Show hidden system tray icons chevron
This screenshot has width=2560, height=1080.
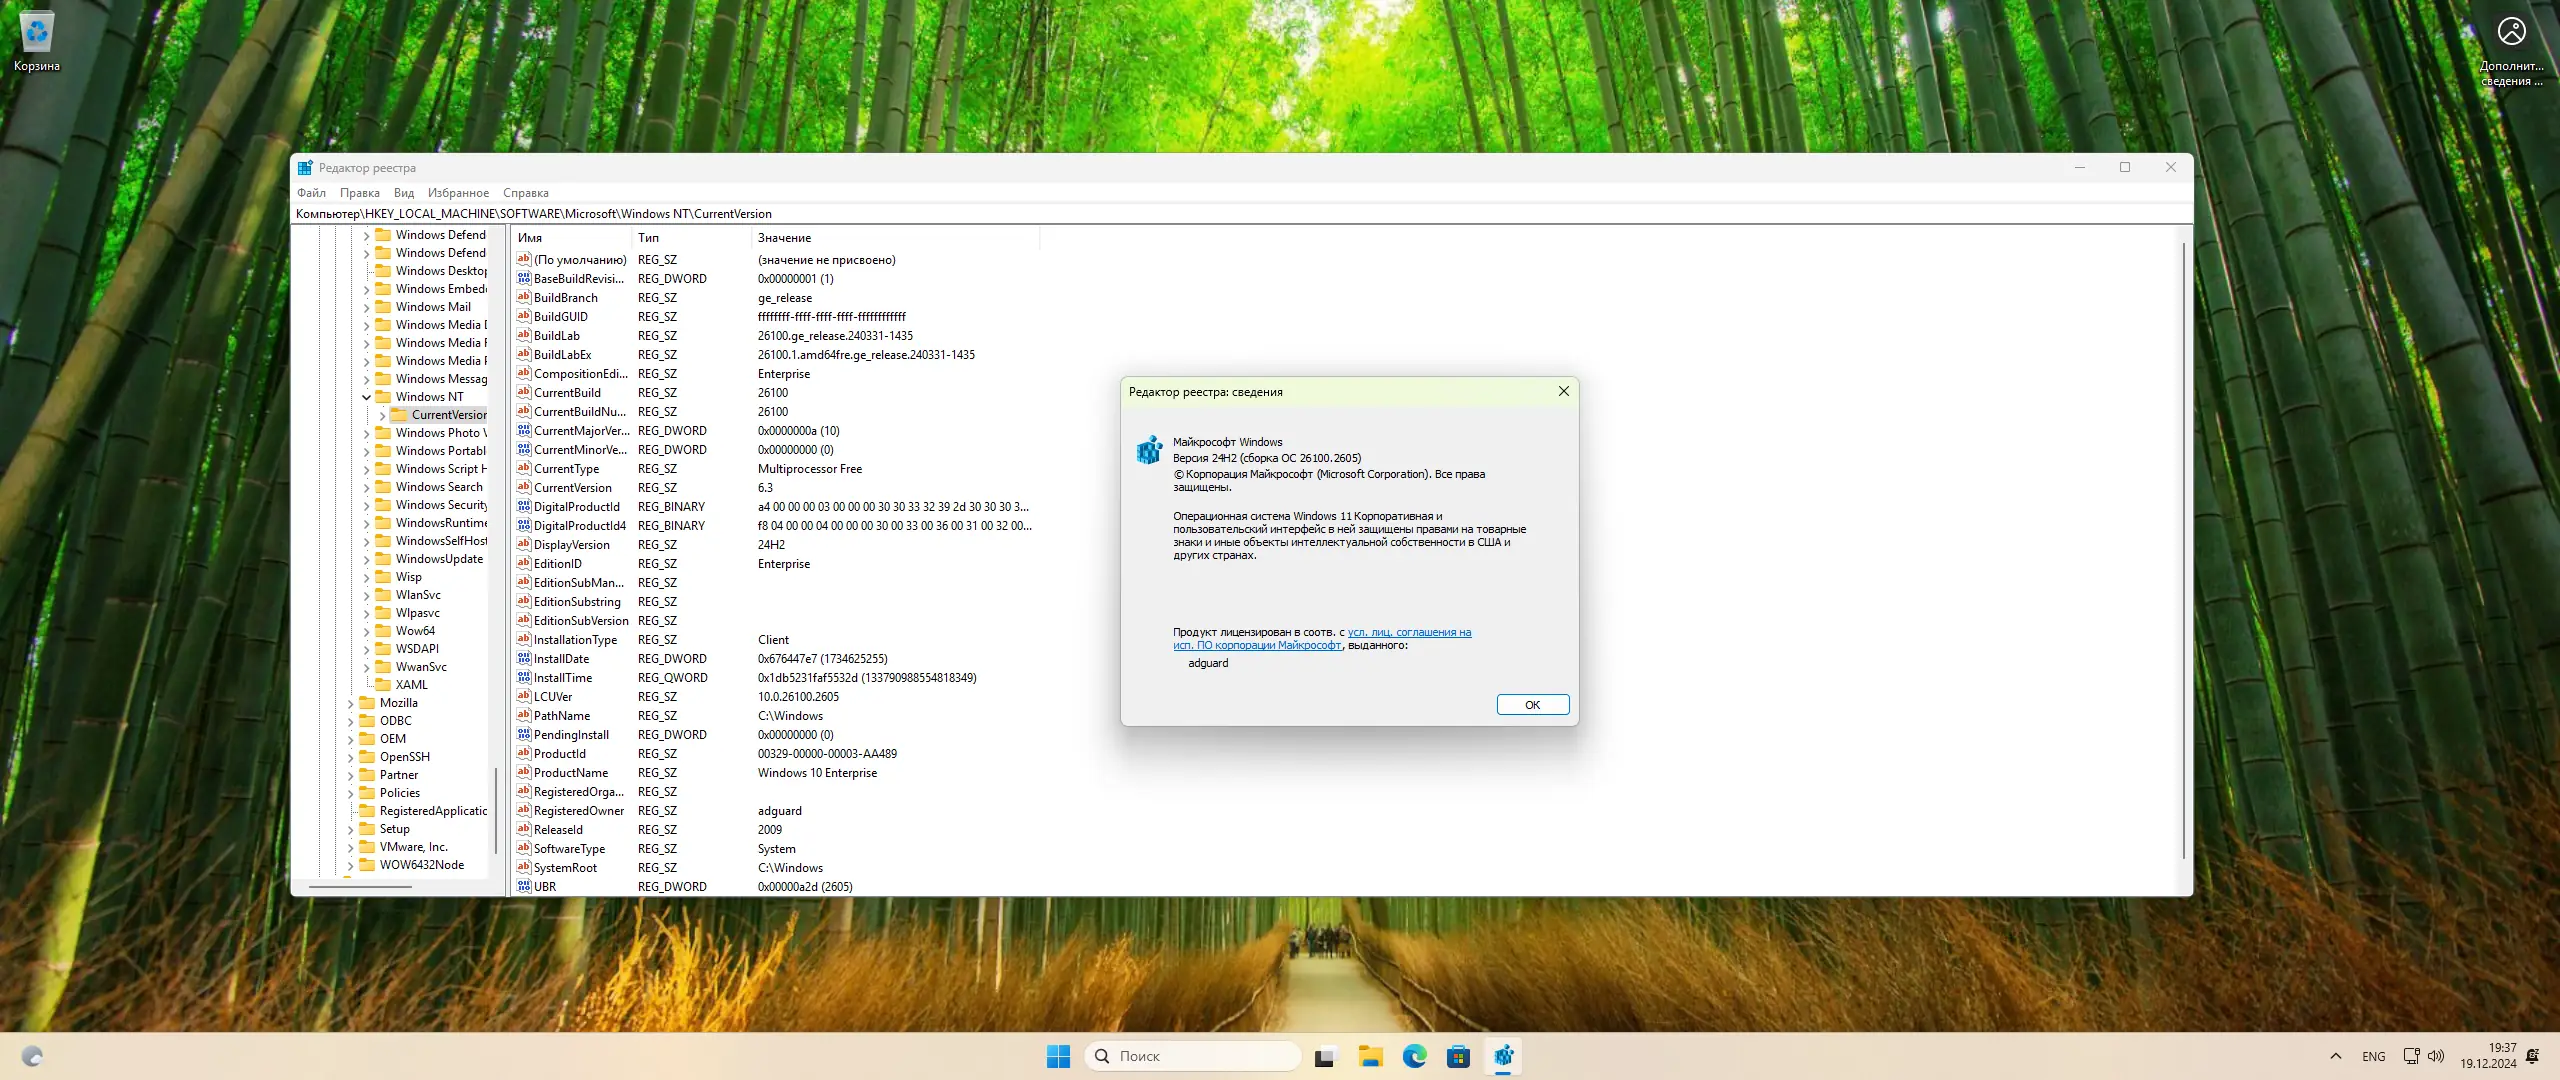pyautogui.click(x=2336, y=1056)
